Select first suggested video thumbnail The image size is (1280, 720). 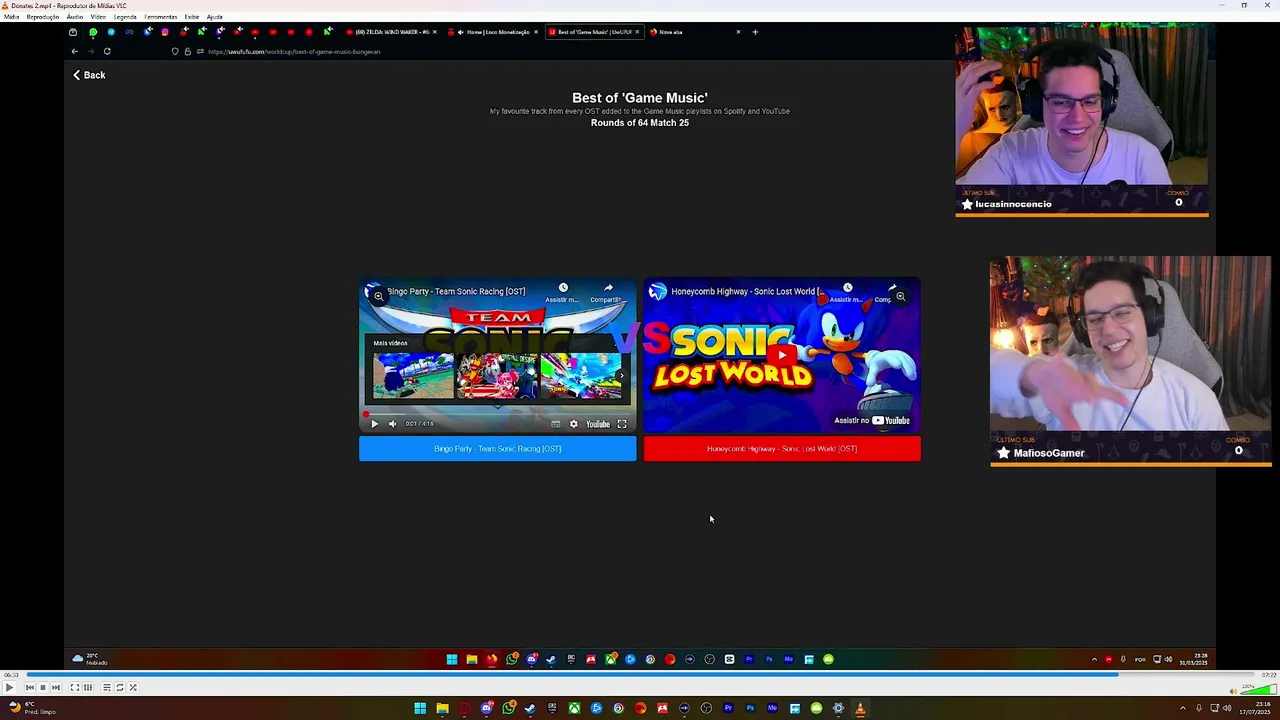point(413,375)
